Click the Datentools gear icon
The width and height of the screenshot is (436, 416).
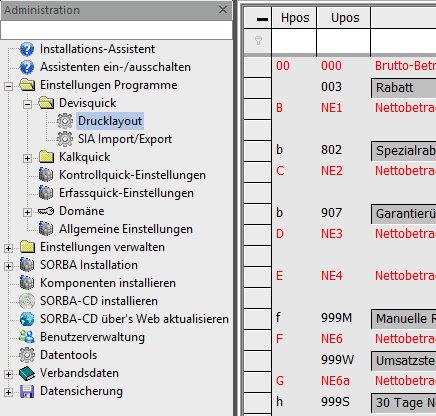[27, 355]
